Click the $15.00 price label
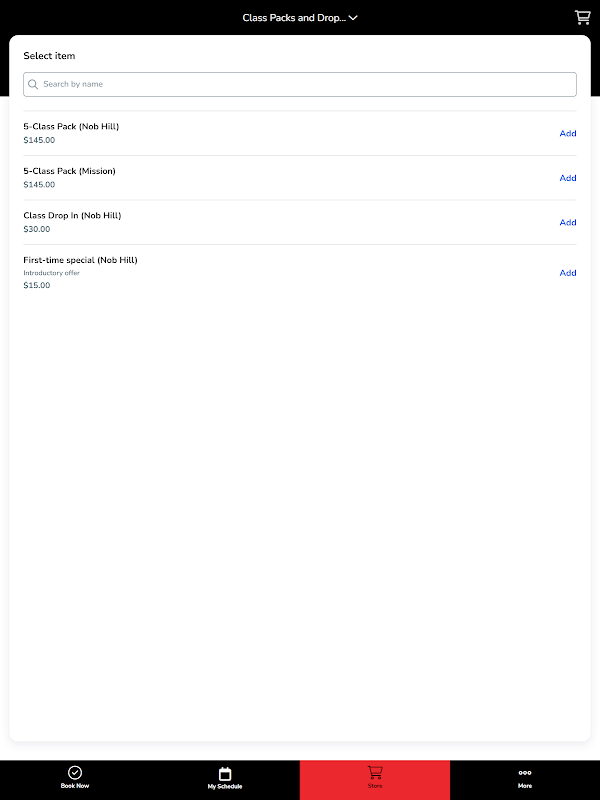Image resolution: width=600 pixels, height=800 pixels. [37, 286]
